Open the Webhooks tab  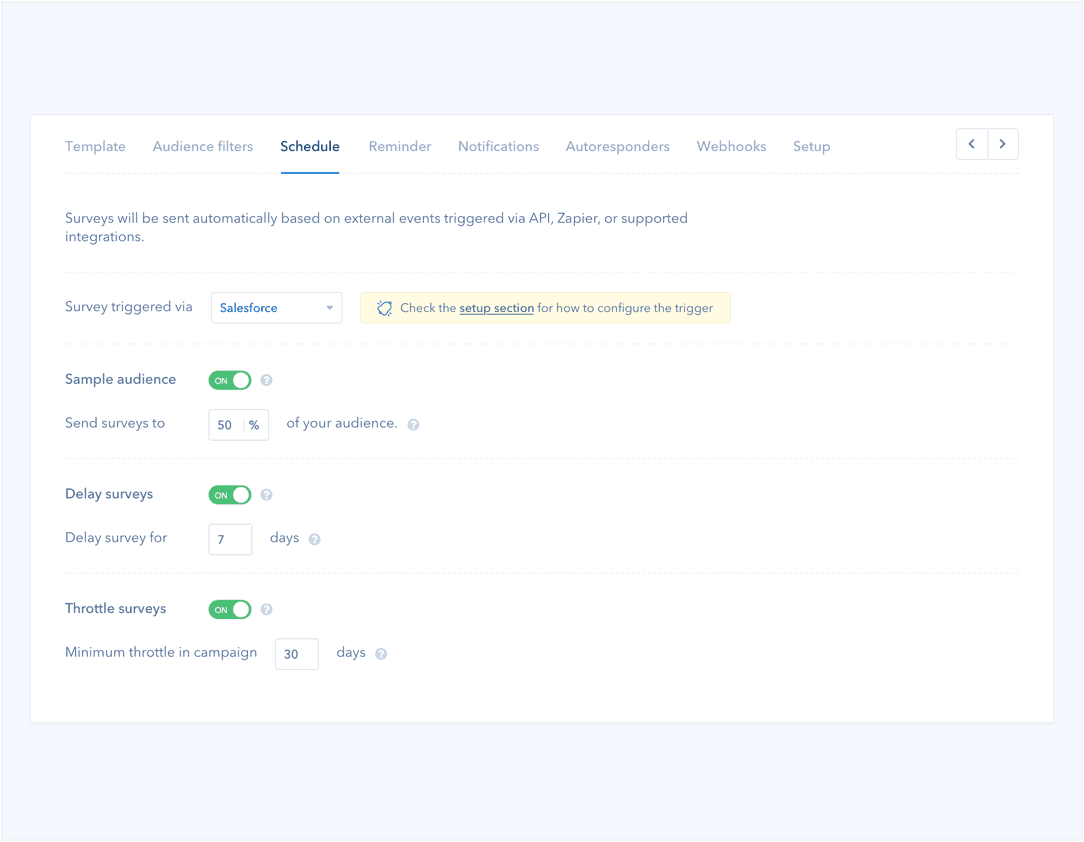coord(731,147)
